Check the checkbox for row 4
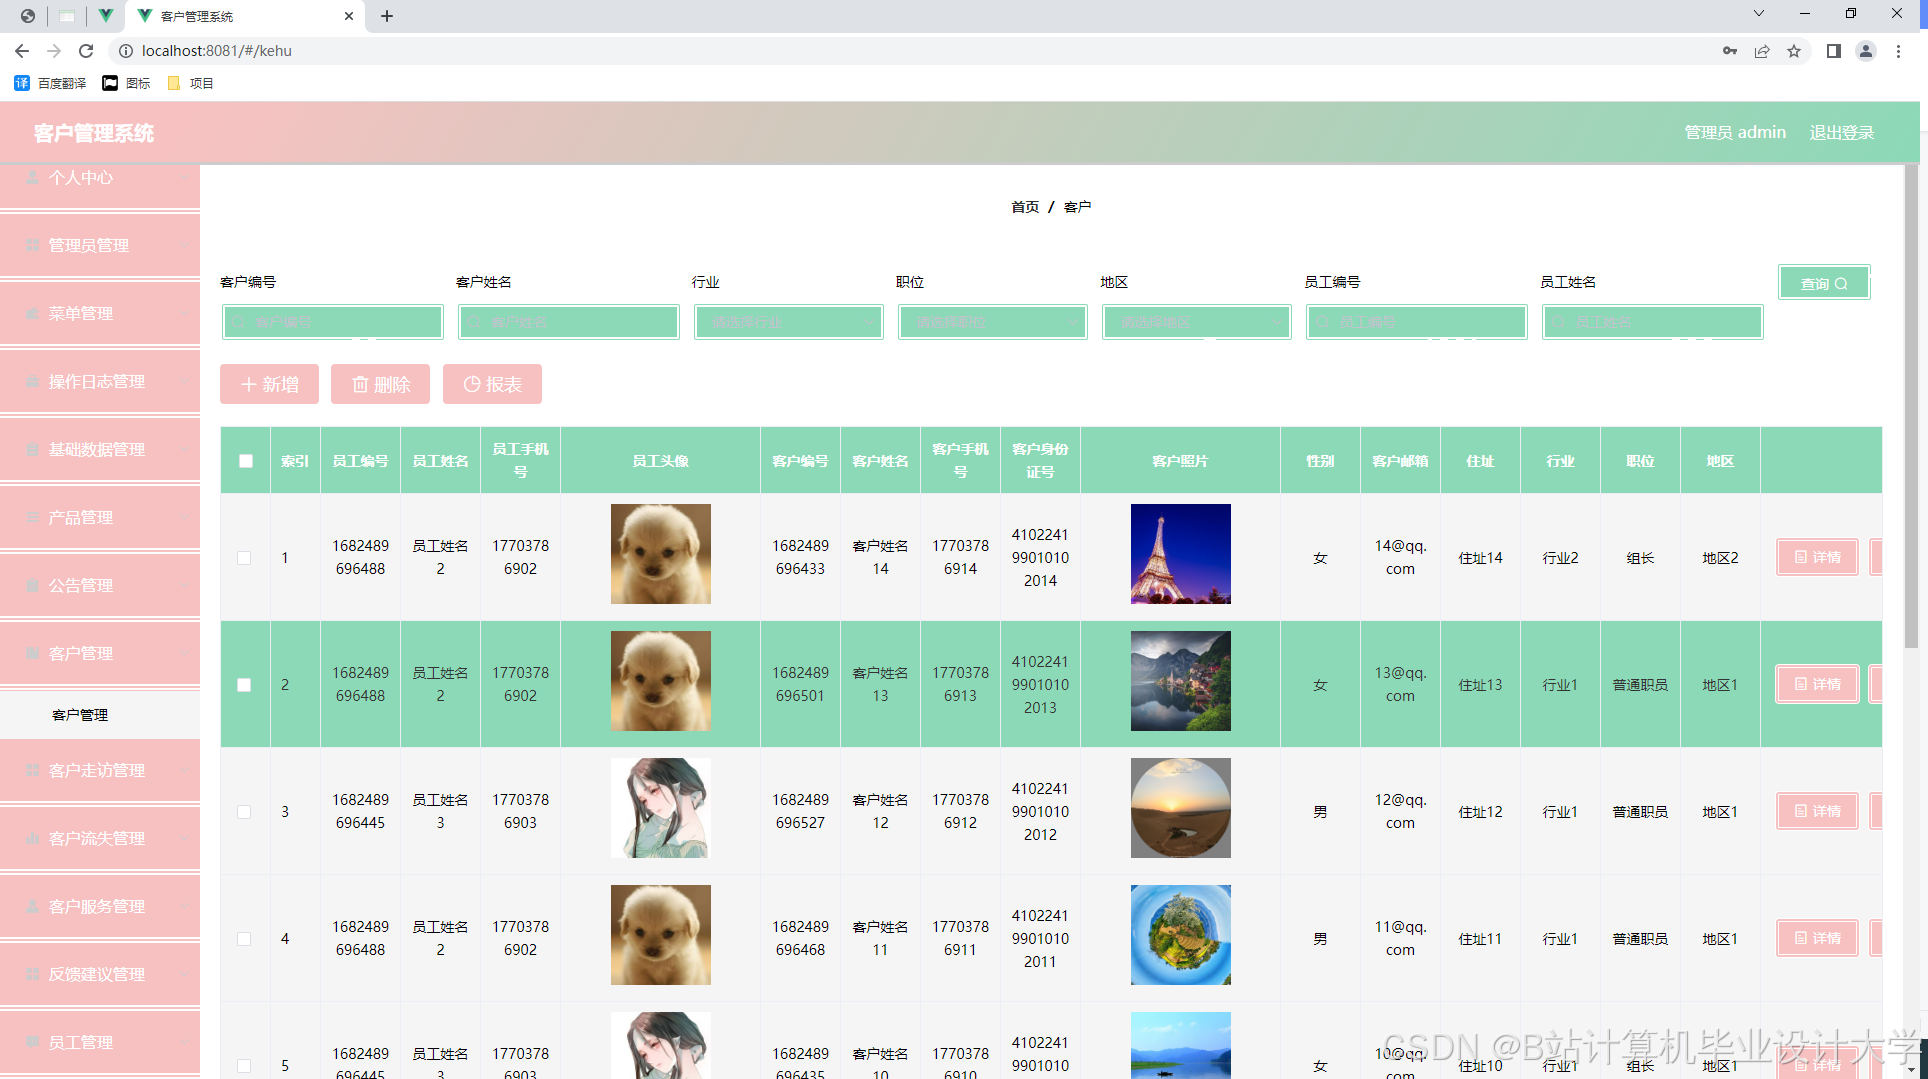Image resolution: width=1928 pixels, height=1079 pixels. (244, 939)
